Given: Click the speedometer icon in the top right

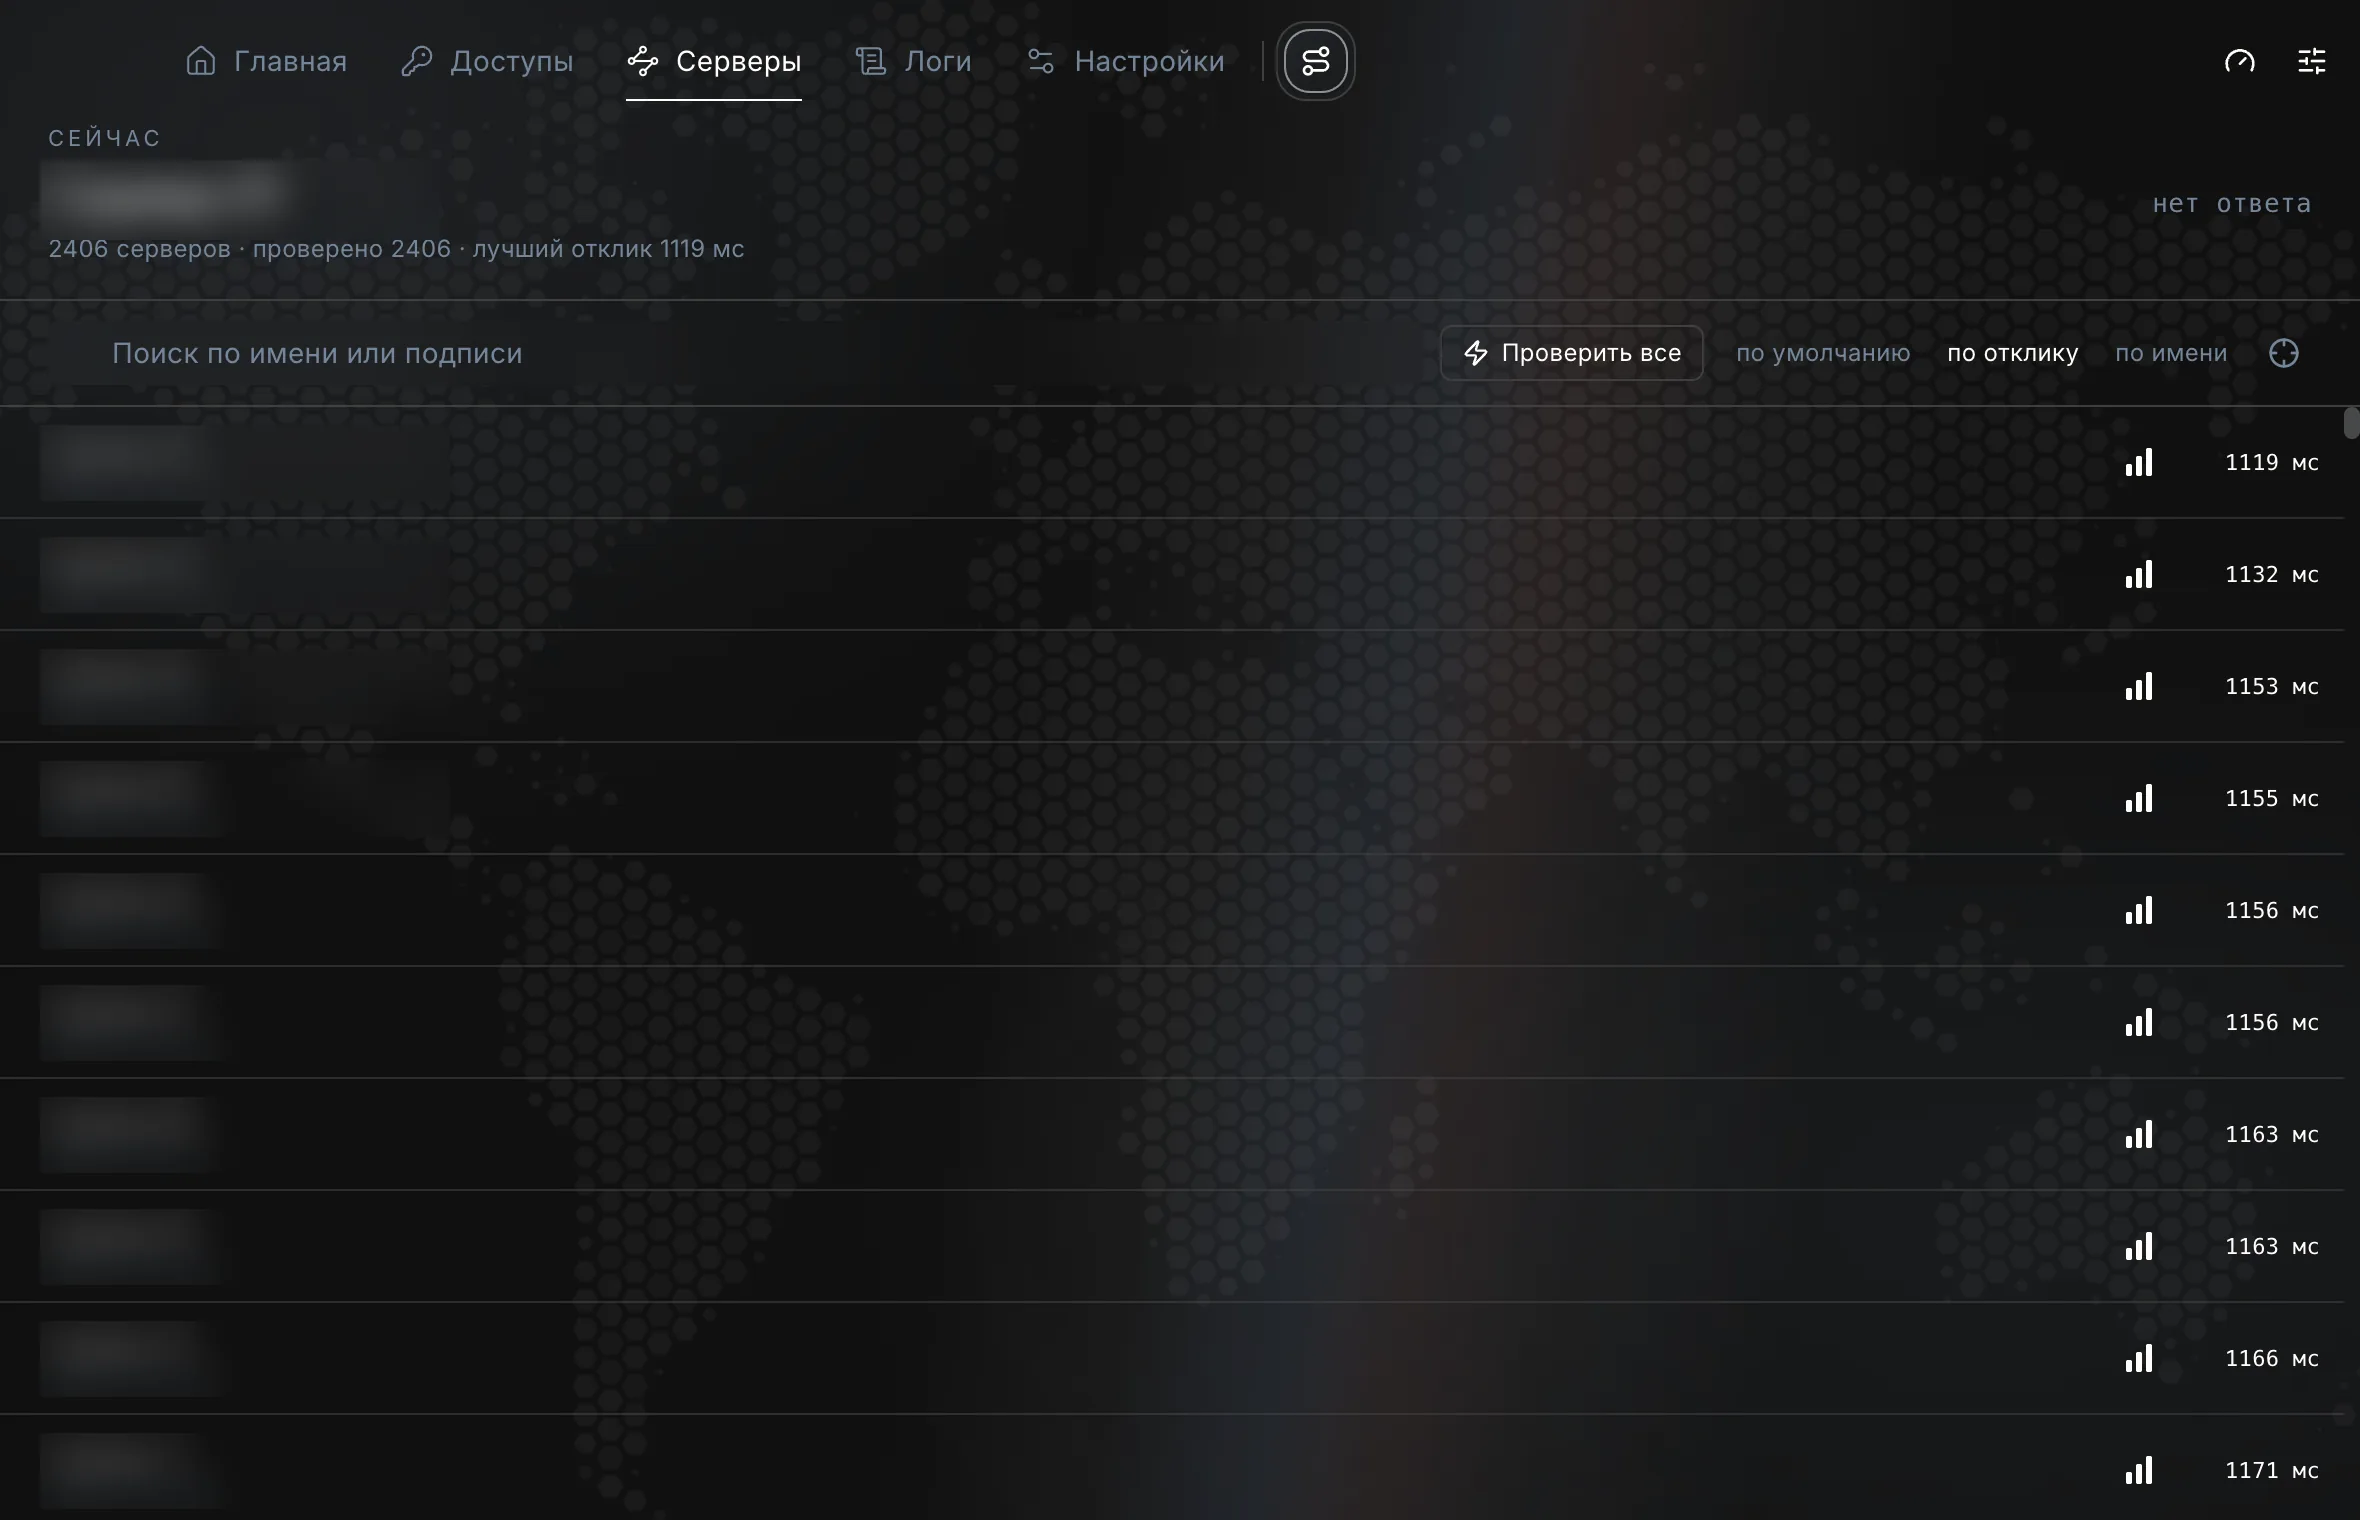Looking at the screenshot, I should pyautogui.click(x=2240, y=61).
